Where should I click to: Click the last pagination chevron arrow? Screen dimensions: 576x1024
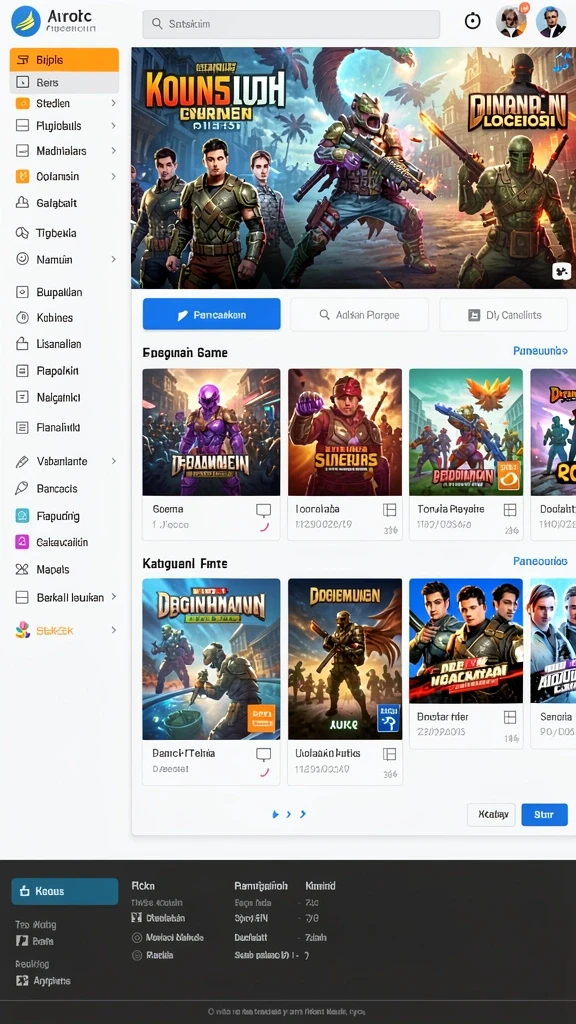303,814
